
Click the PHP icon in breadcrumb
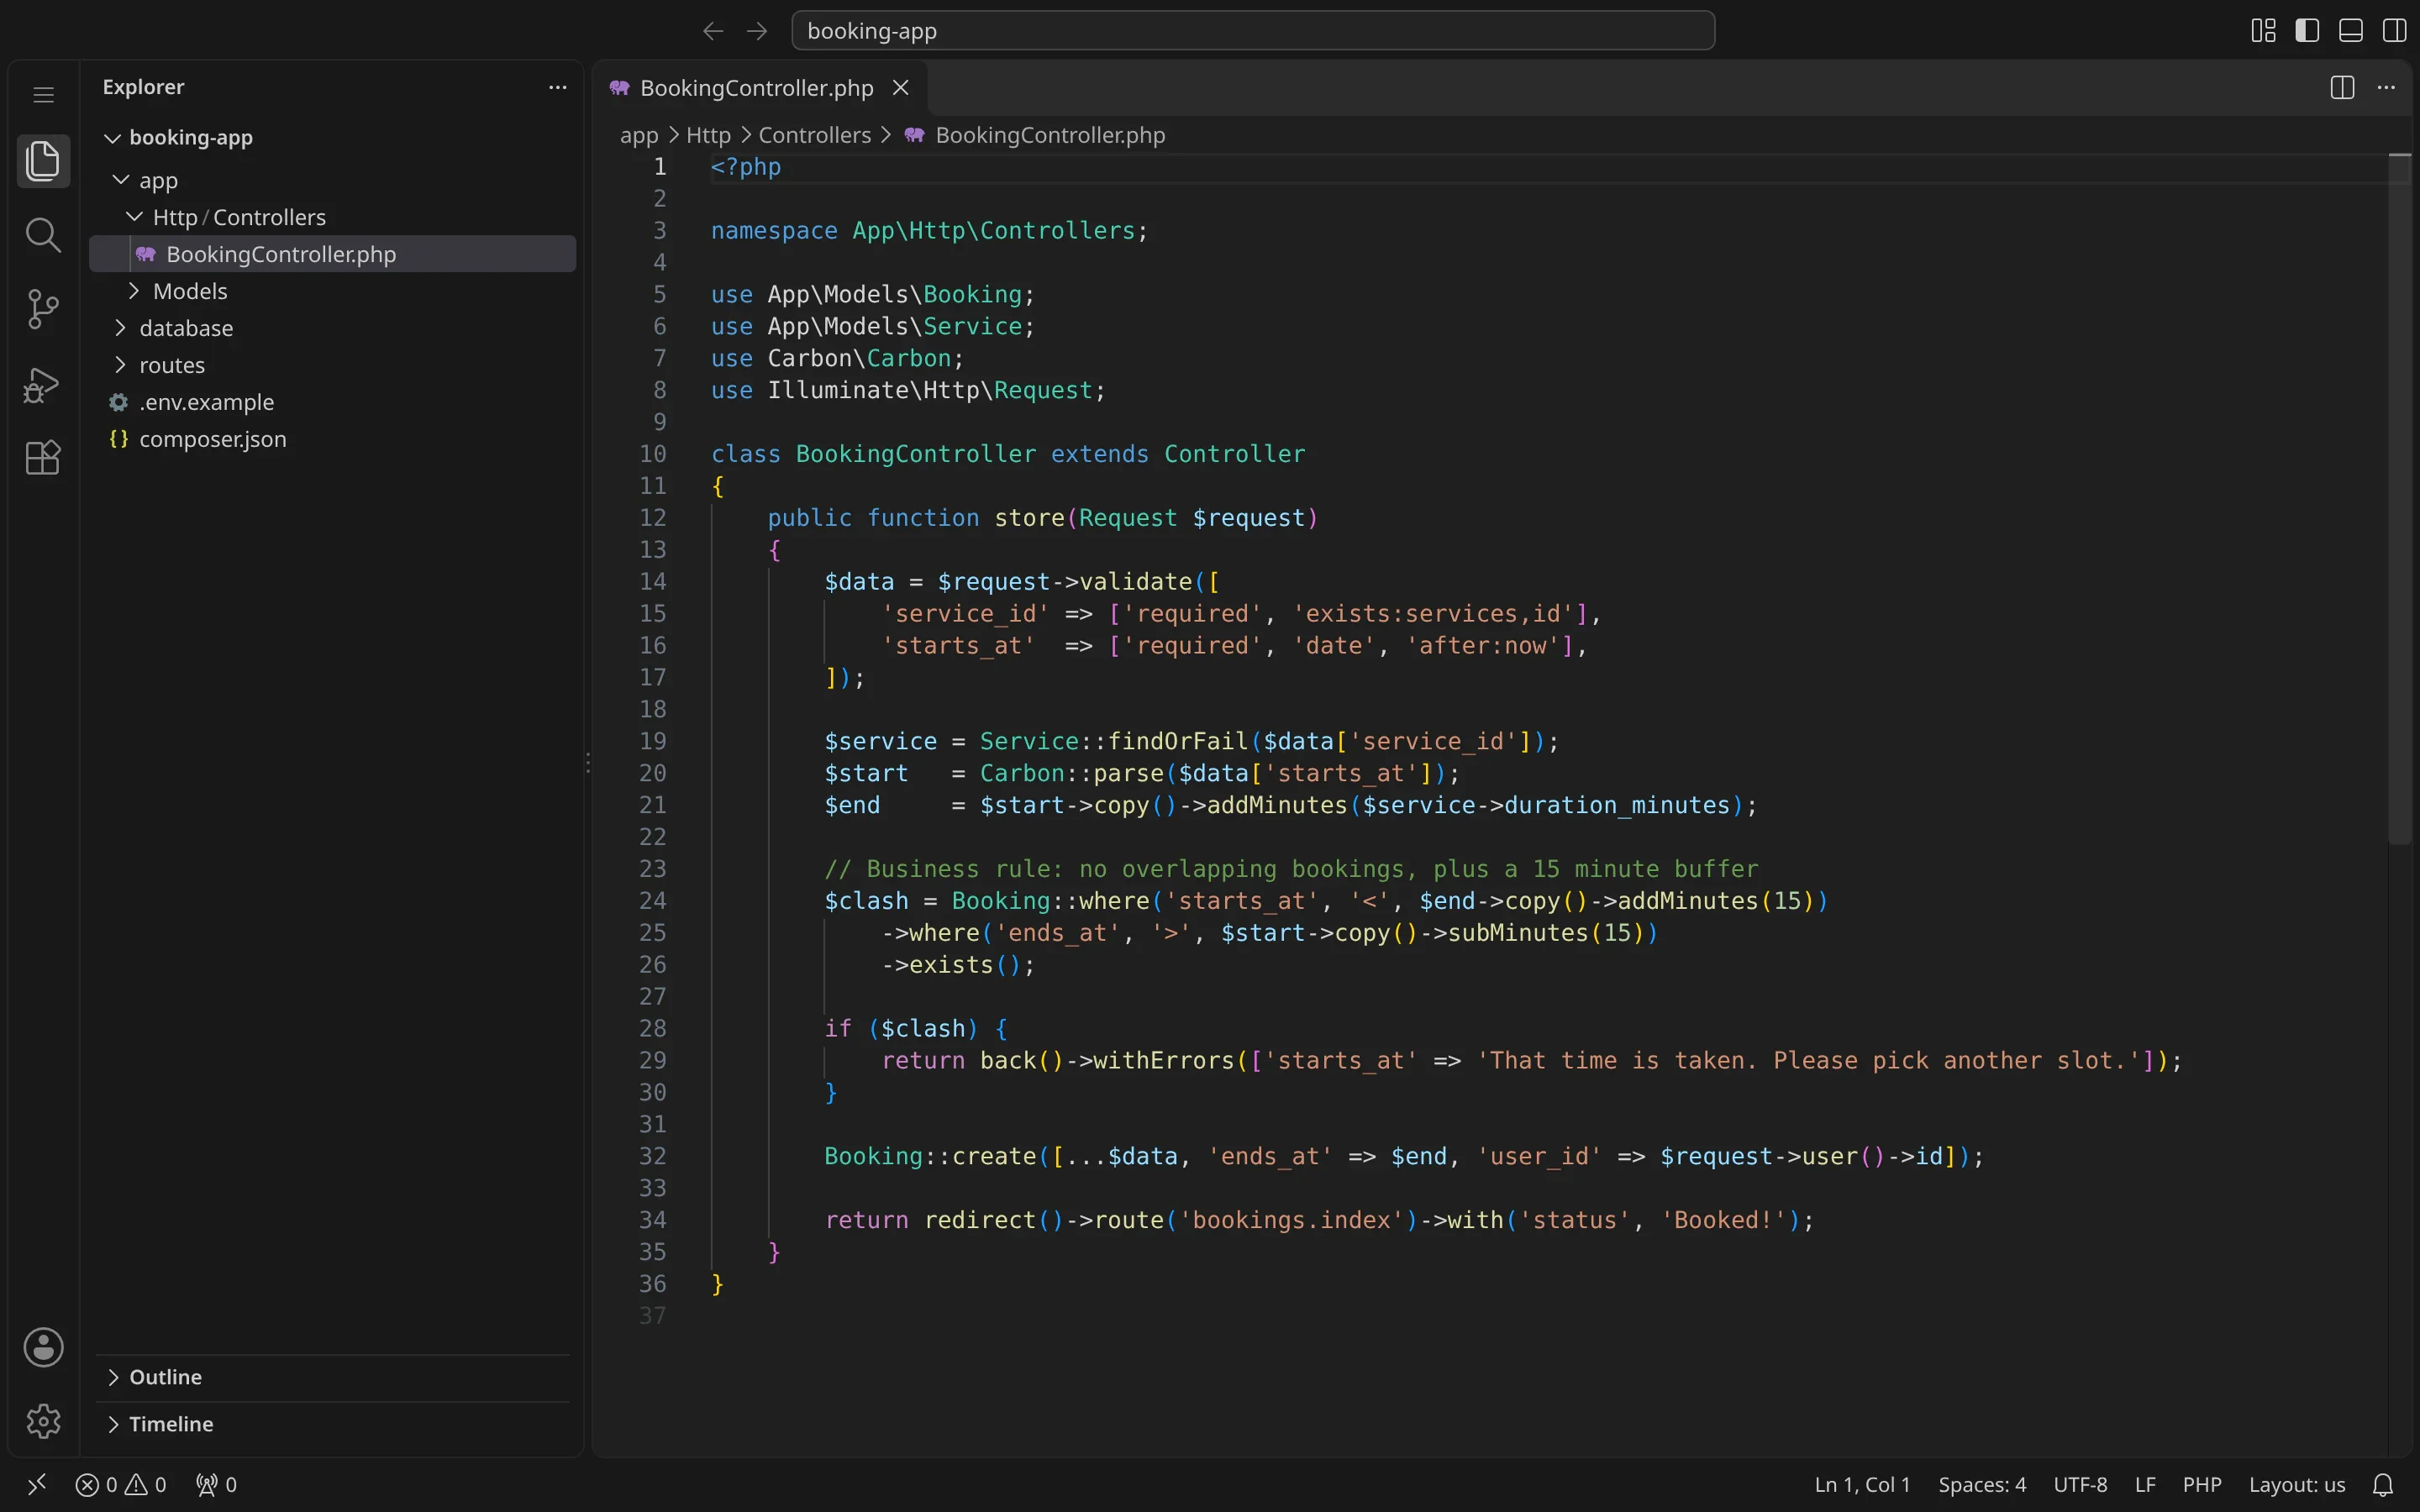pos(914,135)
